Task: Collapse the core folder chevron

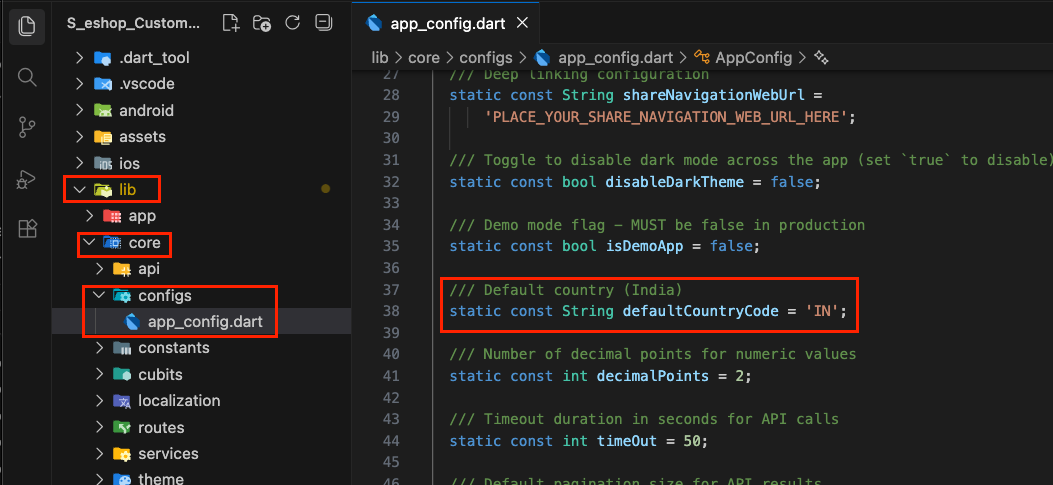Action: [x=90, y=242]
